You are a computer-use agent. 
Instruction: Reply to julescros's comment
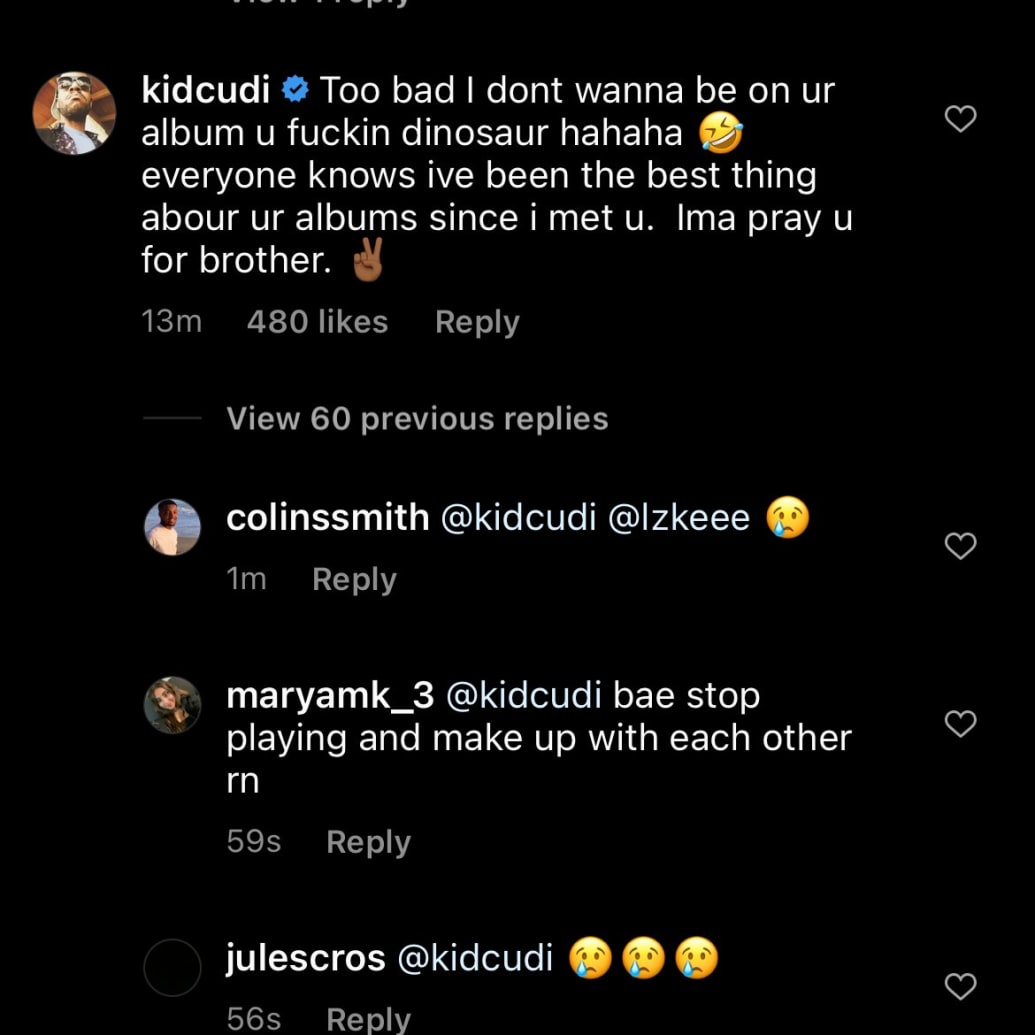pos(368,1019)
